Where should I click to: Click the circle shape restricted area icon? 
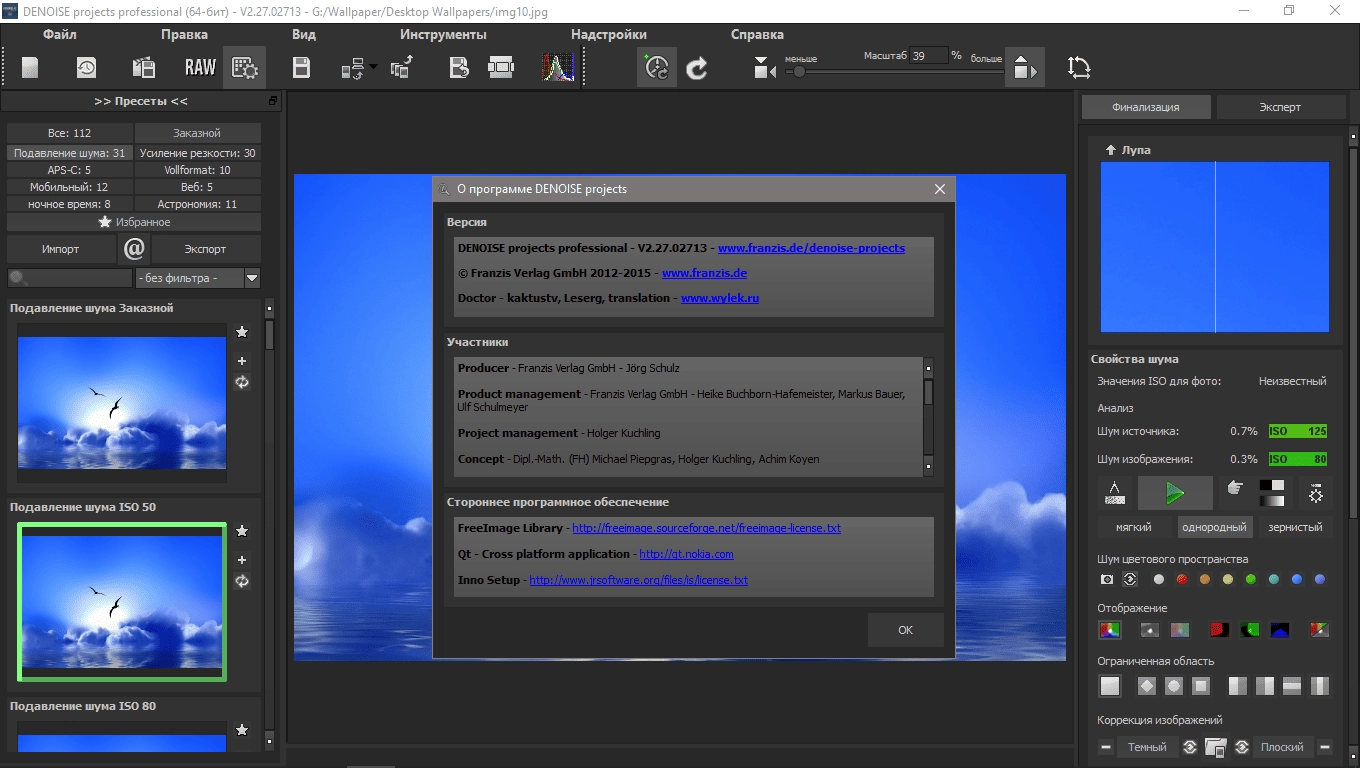click(1174, 686)
